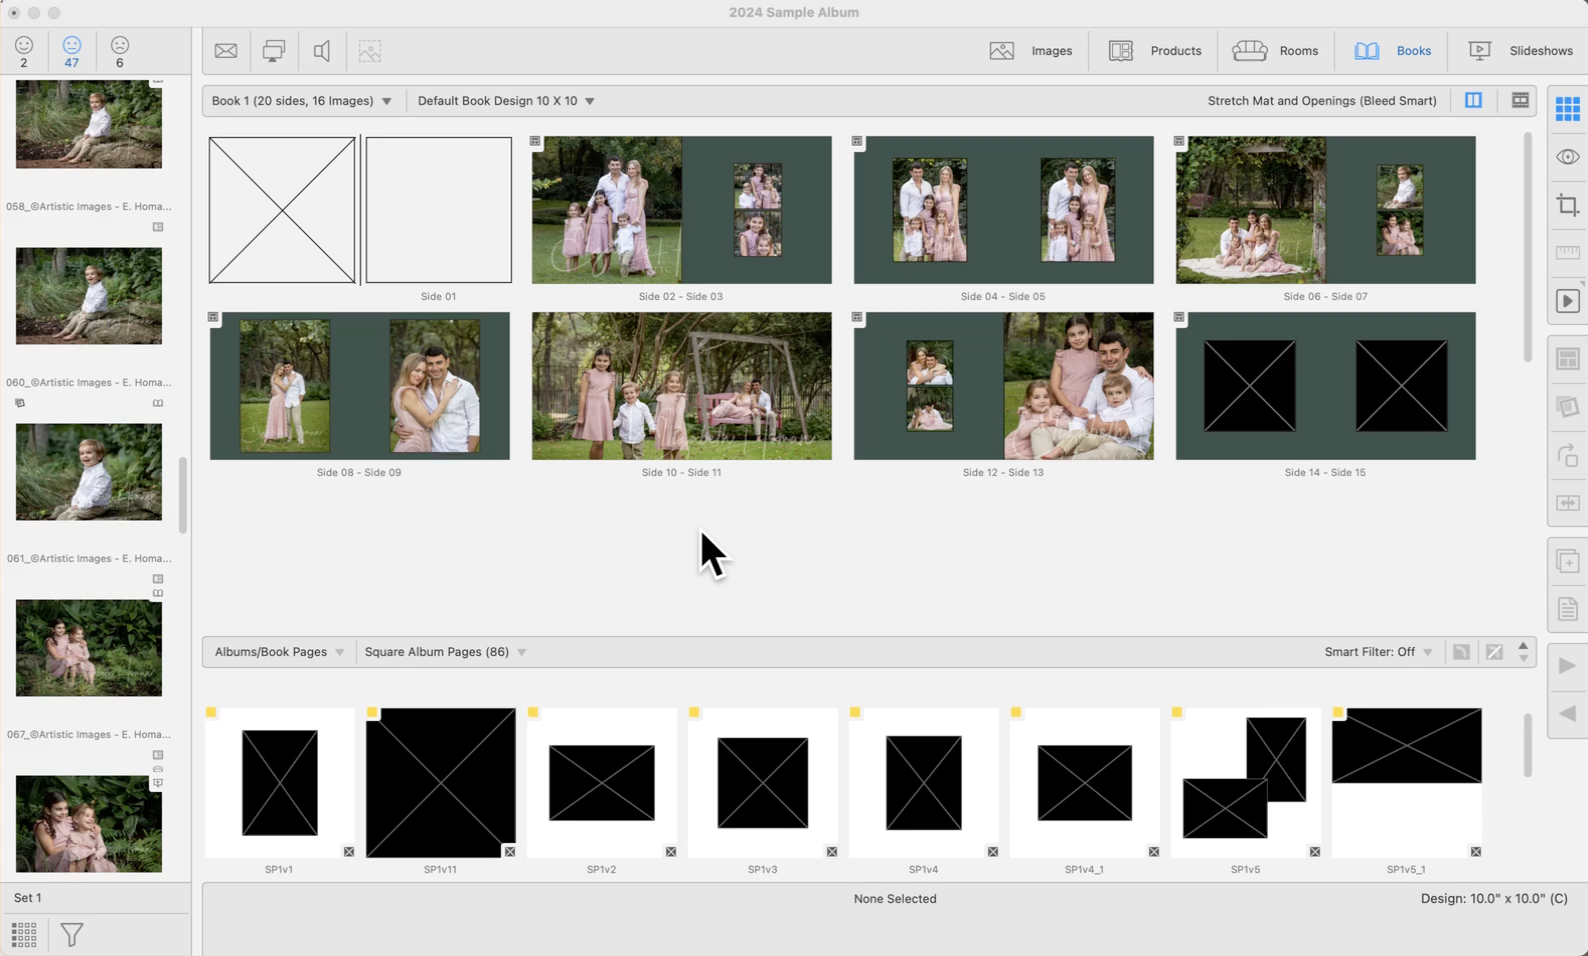Select the Side 10 - Side 11 spread
The height and width of the screenshot is (956, 1588).
(681, 386)
